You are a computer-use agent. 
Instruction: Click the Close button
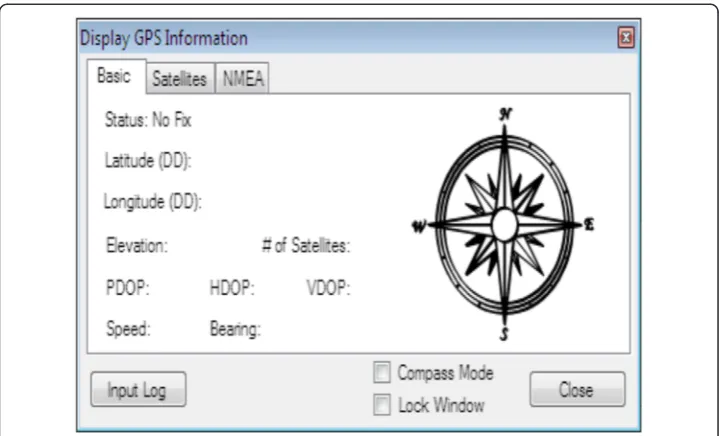point(577,390)
